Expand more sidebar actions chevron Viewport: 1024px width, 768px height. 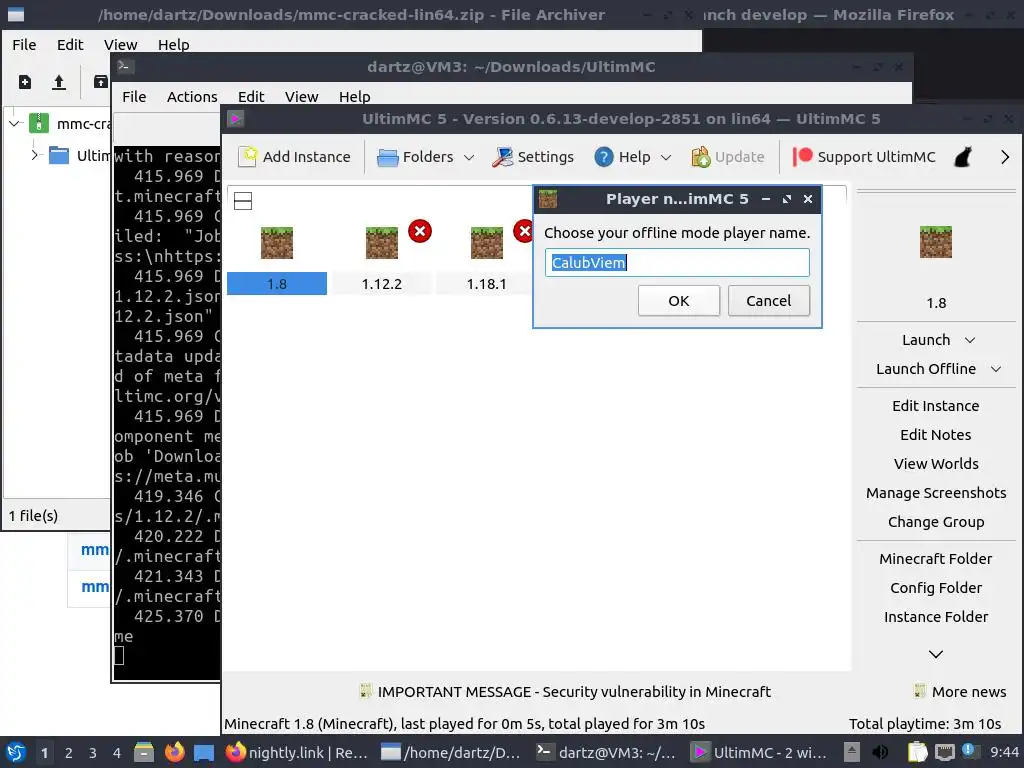[936, 654]
